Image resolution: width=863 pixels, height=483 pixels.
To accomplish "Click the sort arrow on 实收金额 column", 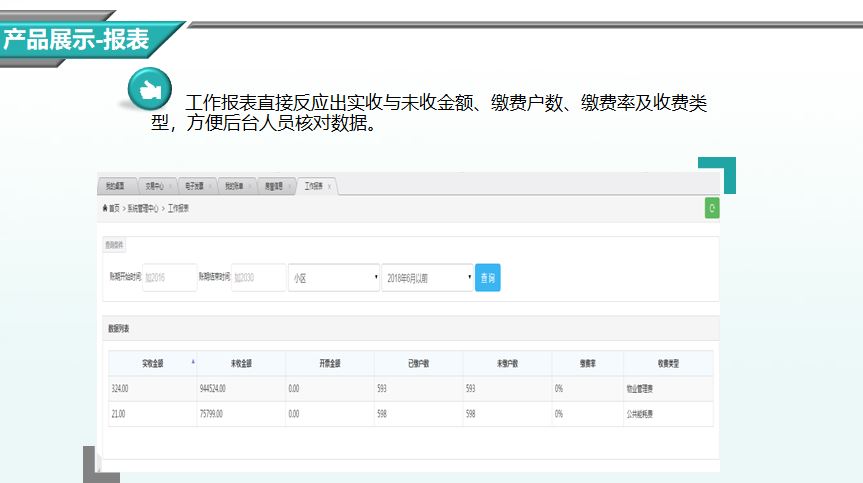I will coord(192,360).
